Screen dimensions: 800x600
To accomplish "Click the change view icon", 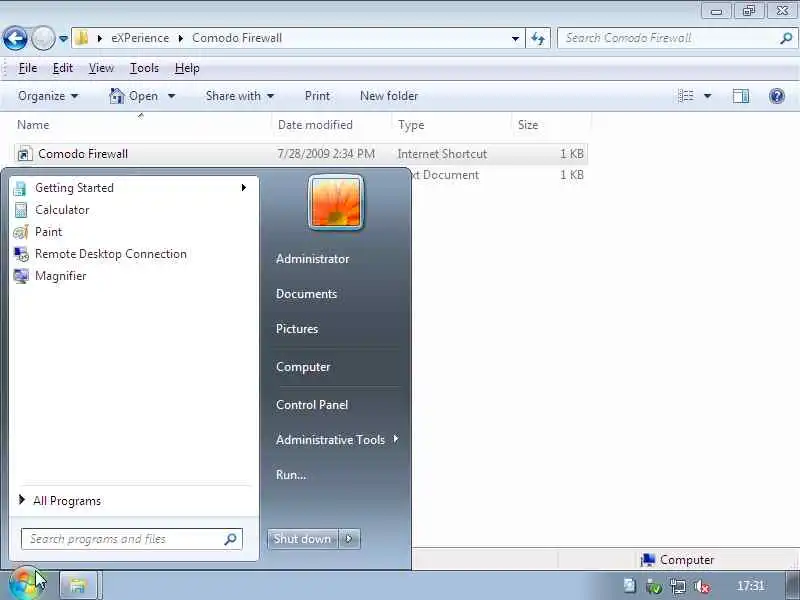I will pyautogui.click(x=686, y=96).
